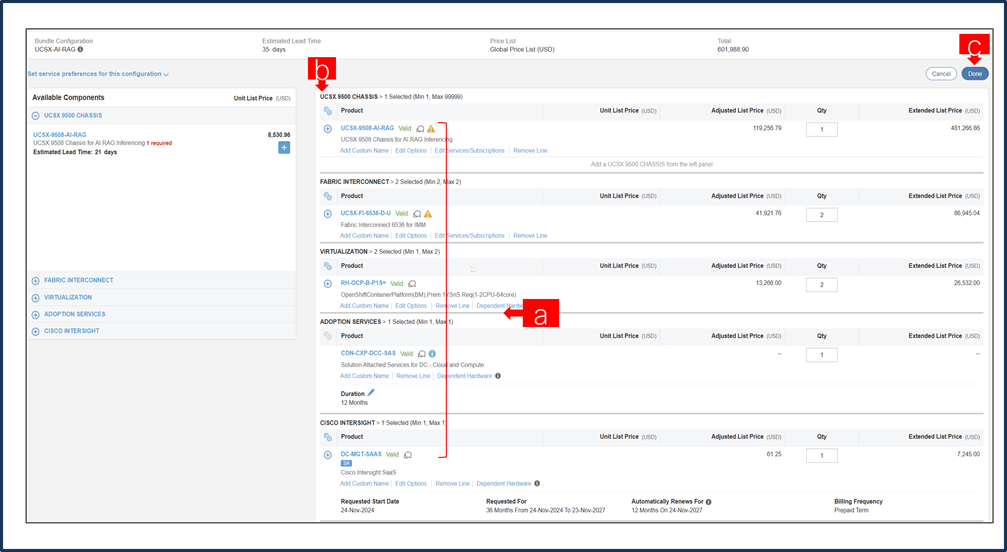Expand the RH-OCP-B-P1S= product line
The height and width of the screenshot is (552, 1007).
[328, 284]
